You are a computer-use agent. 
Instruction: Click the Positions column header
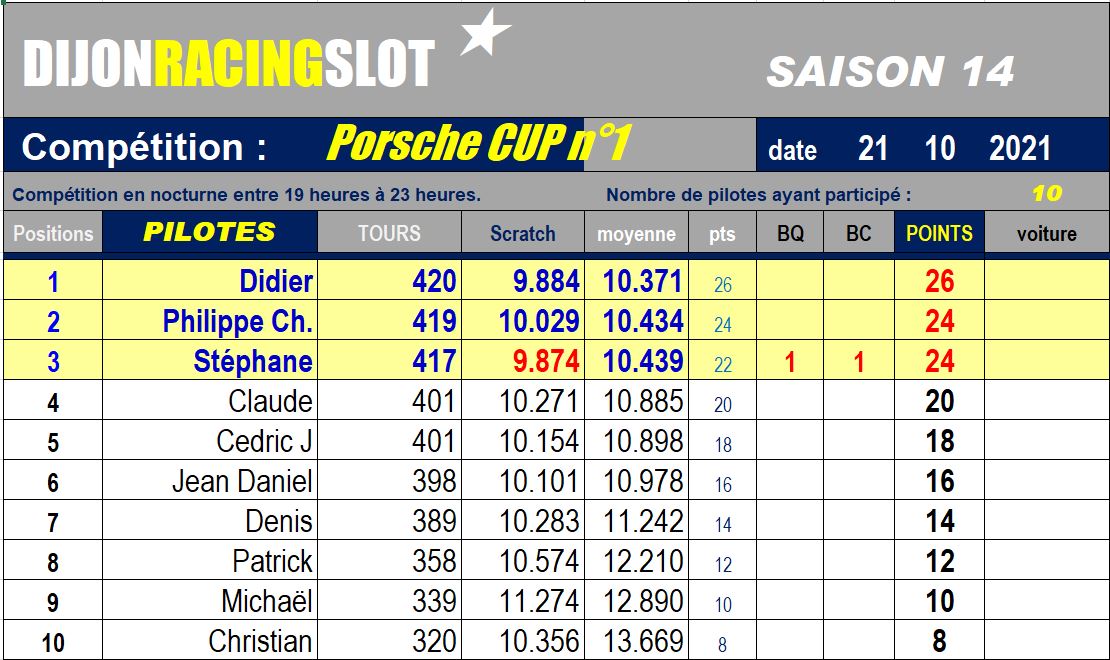point(53,232)
